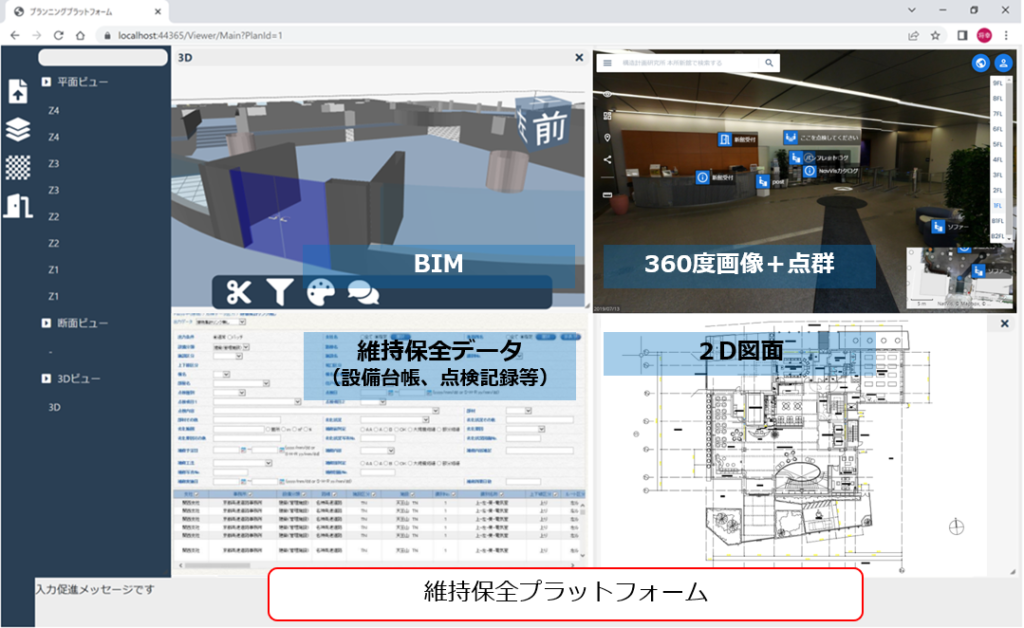Select the scissors section-cut tool

pyautogui.click(x=238, y=292)
